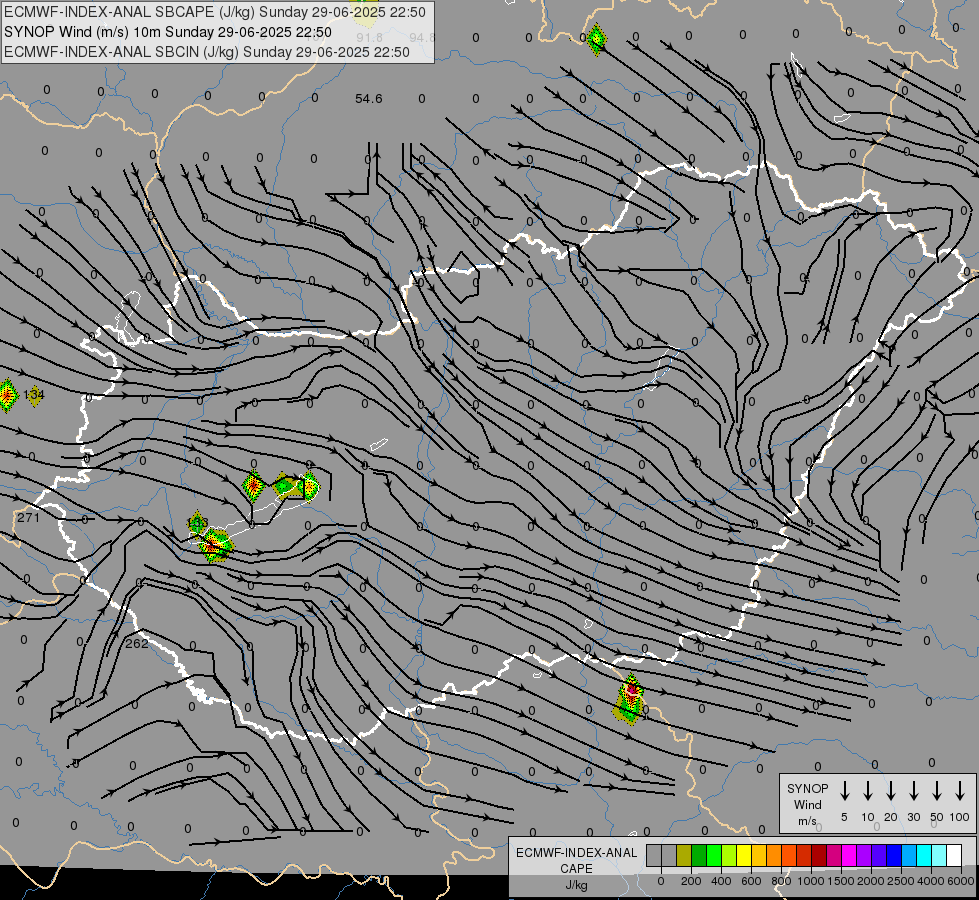
Task: Click the SYNOP Wind m/s legend label
Action: point(807,804)
